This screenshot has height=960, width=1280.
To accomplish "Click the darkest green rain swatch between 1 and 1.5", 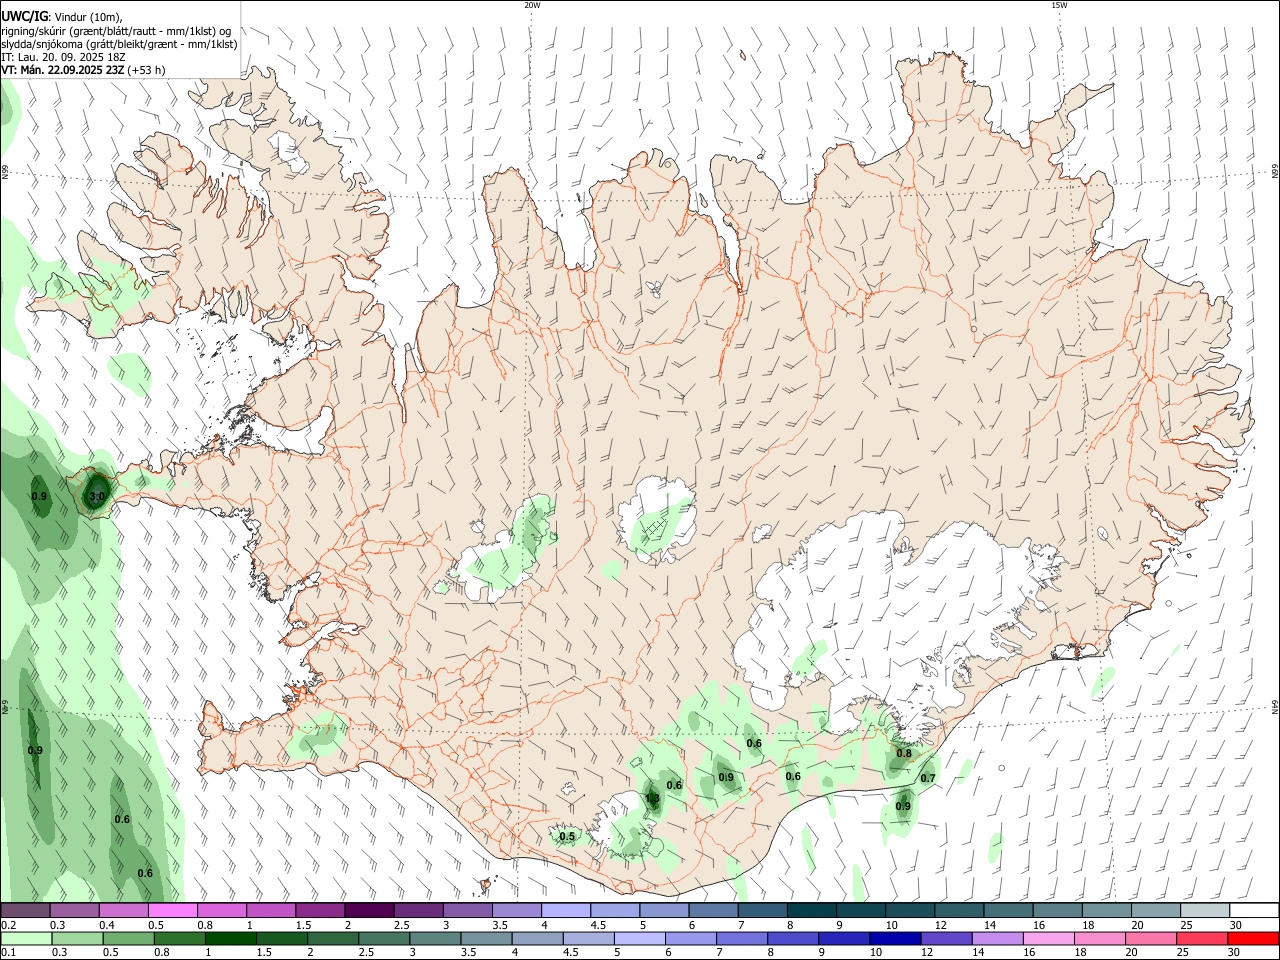I will 231,938.
